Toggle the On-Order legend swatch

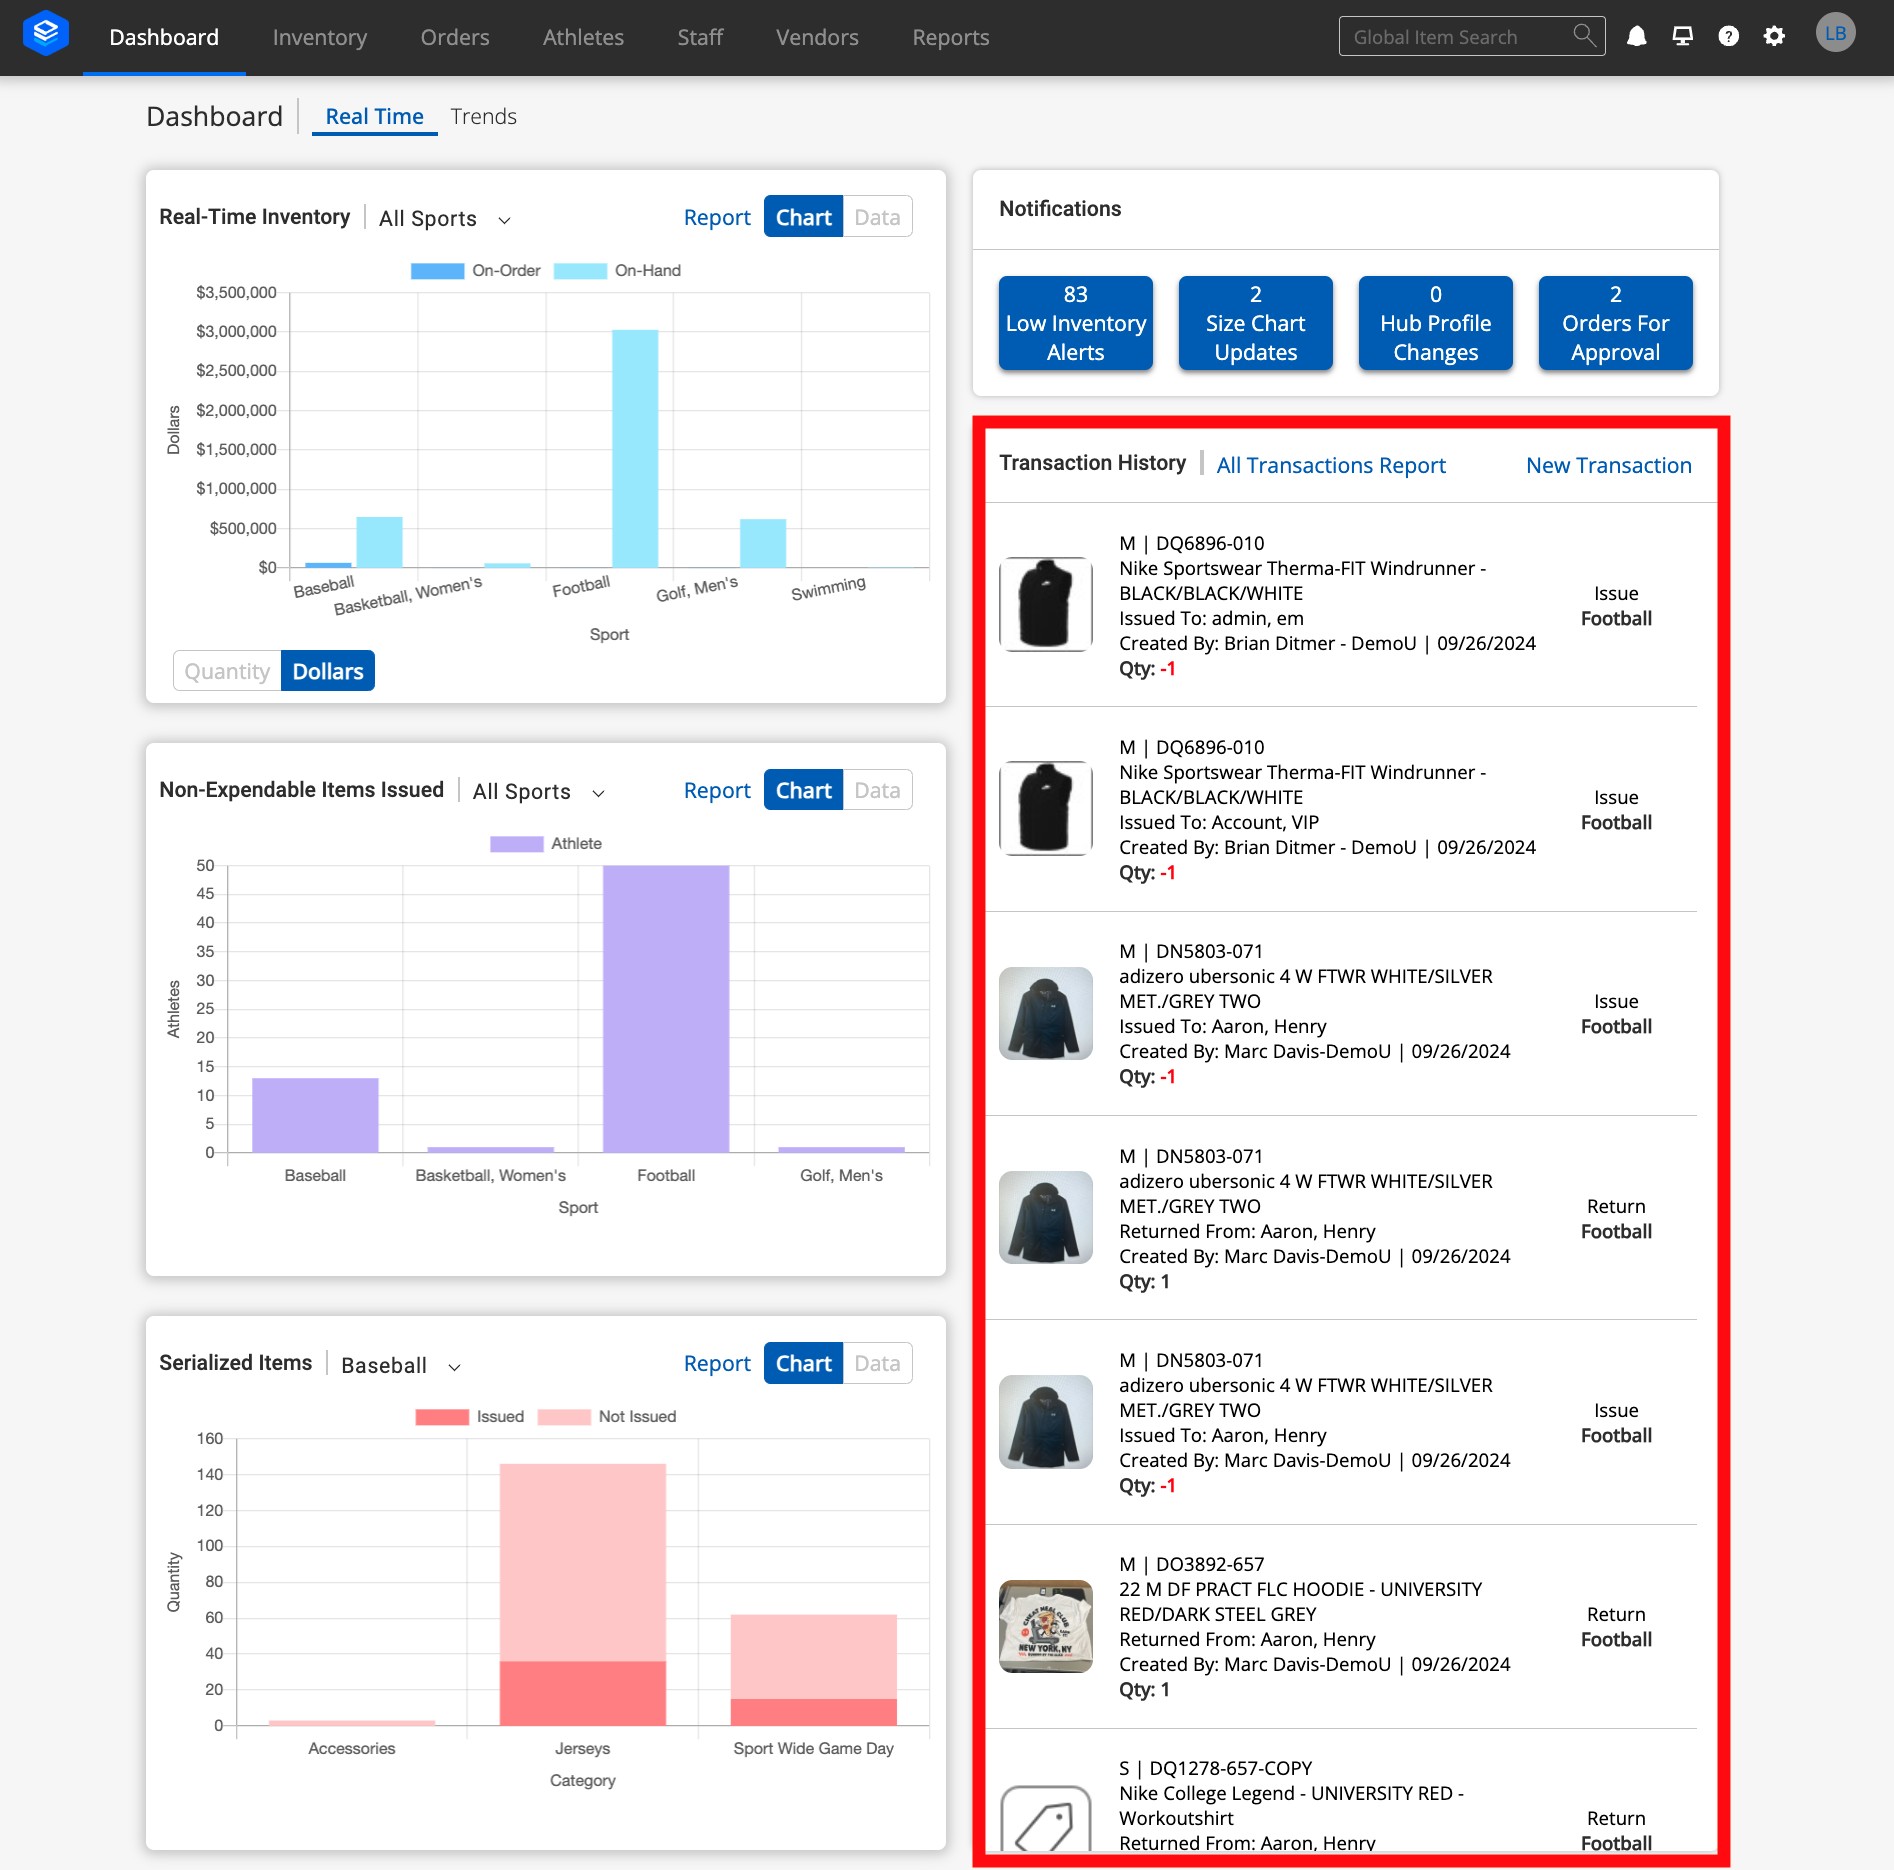[x=438, y=271]
